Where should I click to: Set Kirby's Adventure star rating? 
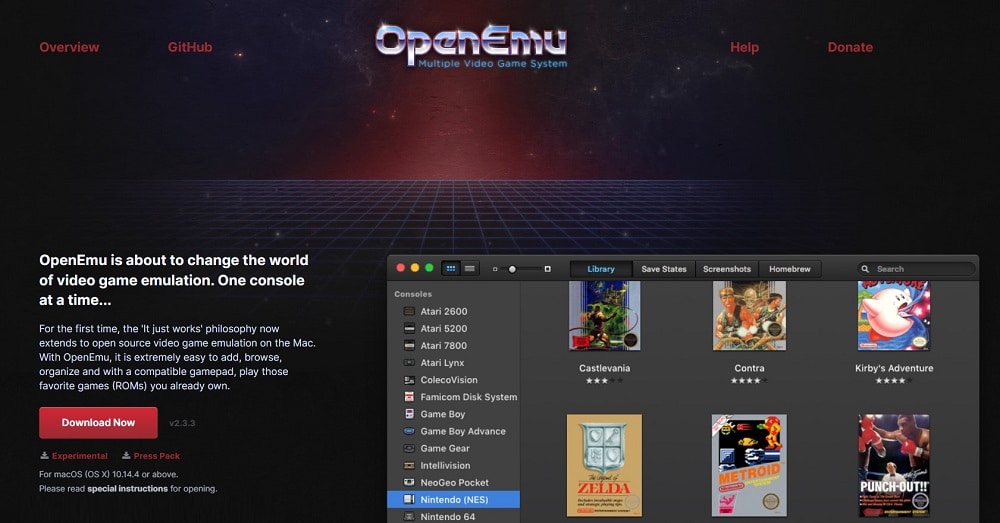(x=893, y=381)
